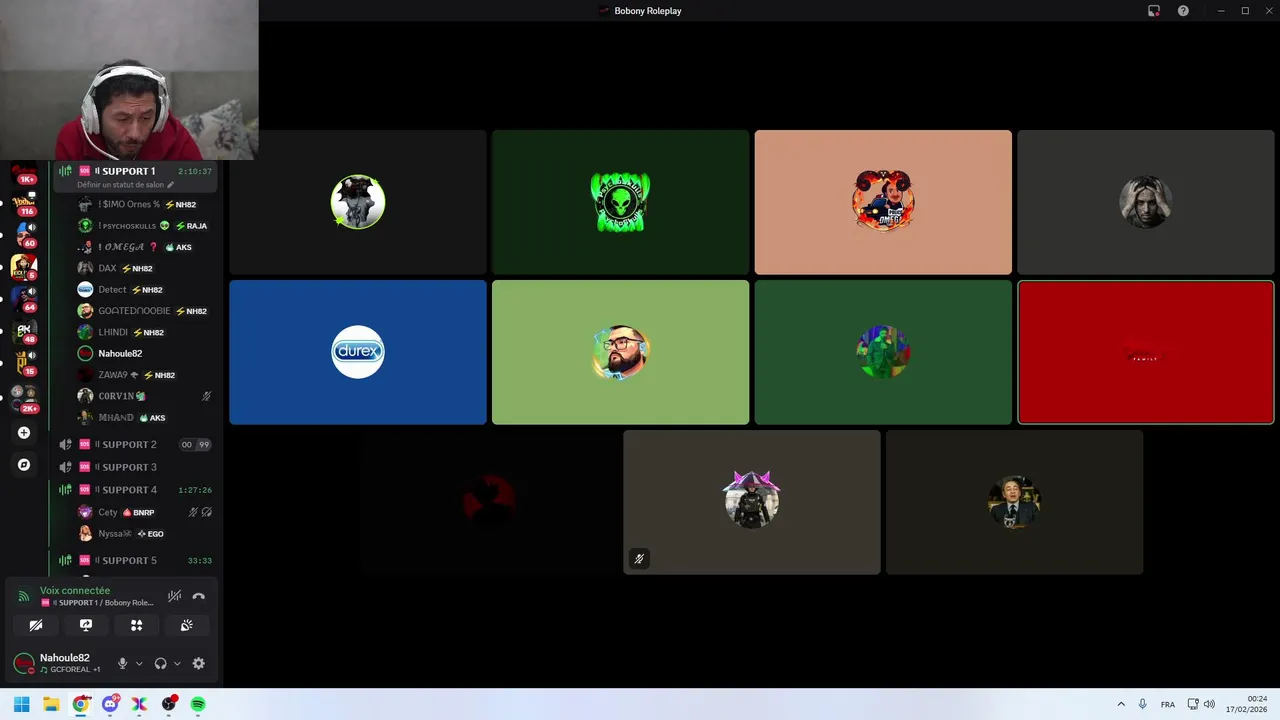Click the bearded man avatar tile
Screen dimensions: 1280x720
[x=620, y=352]
